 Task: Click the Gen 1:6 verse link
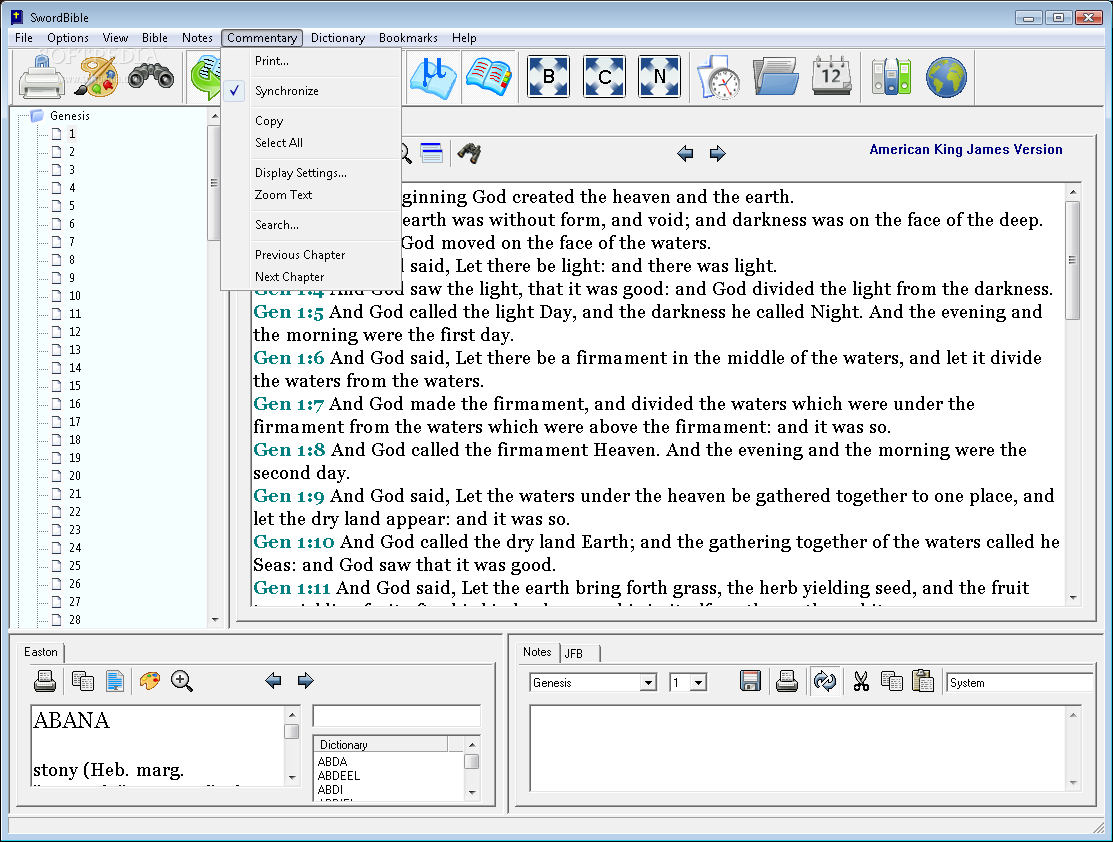(289, 358)
